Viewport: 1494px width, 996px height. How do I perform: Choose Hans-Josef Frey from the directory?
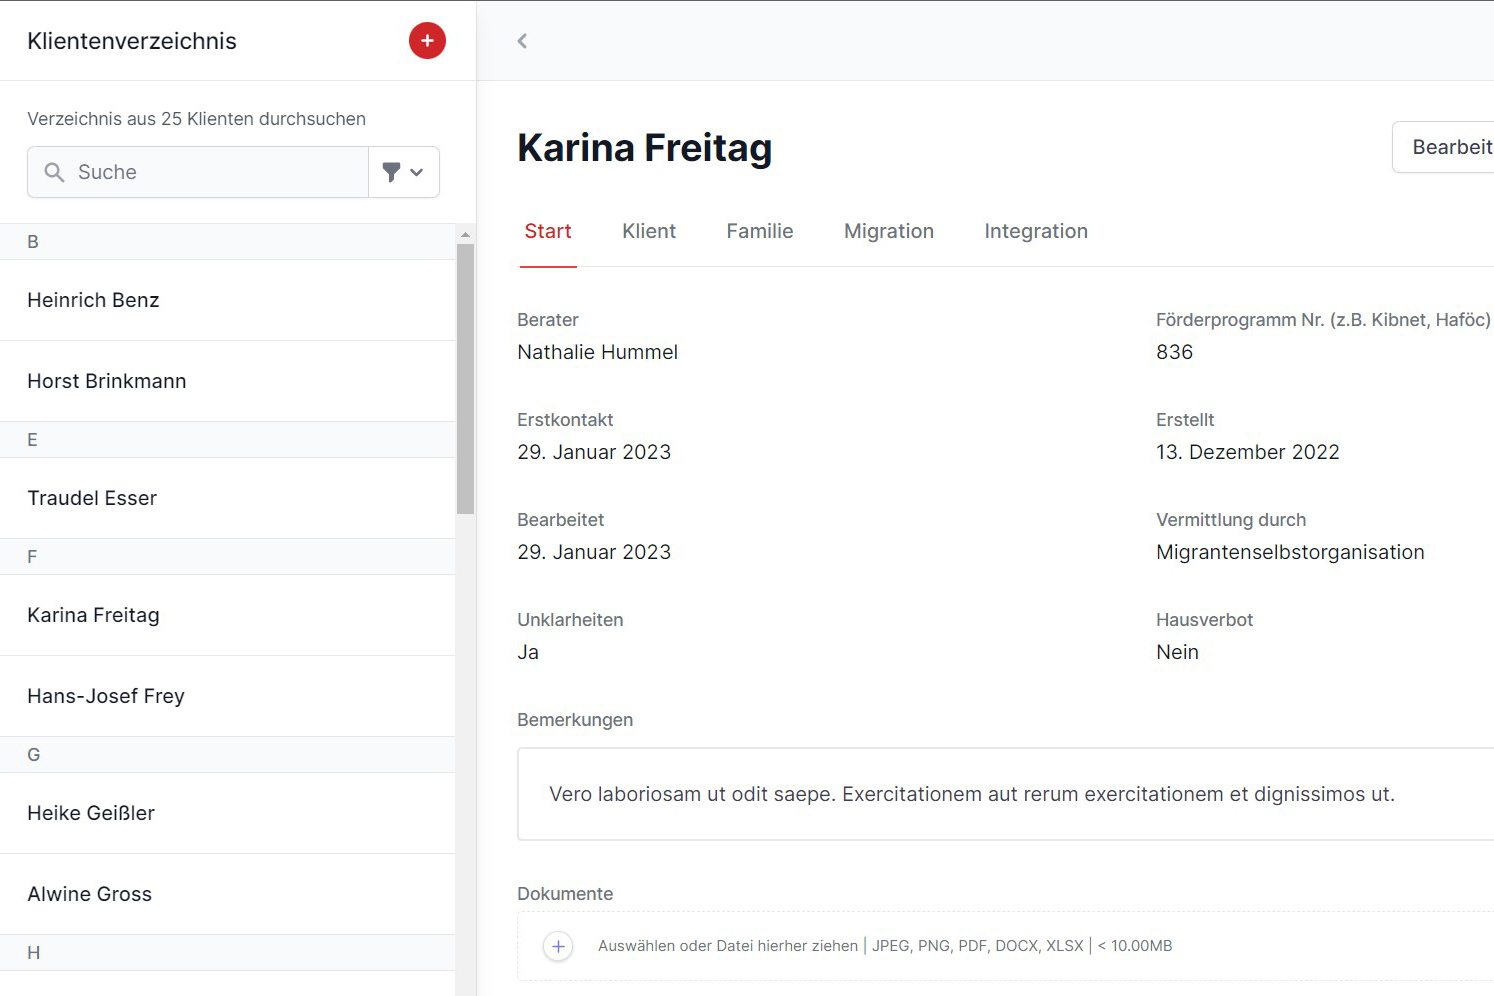(106, 696)
